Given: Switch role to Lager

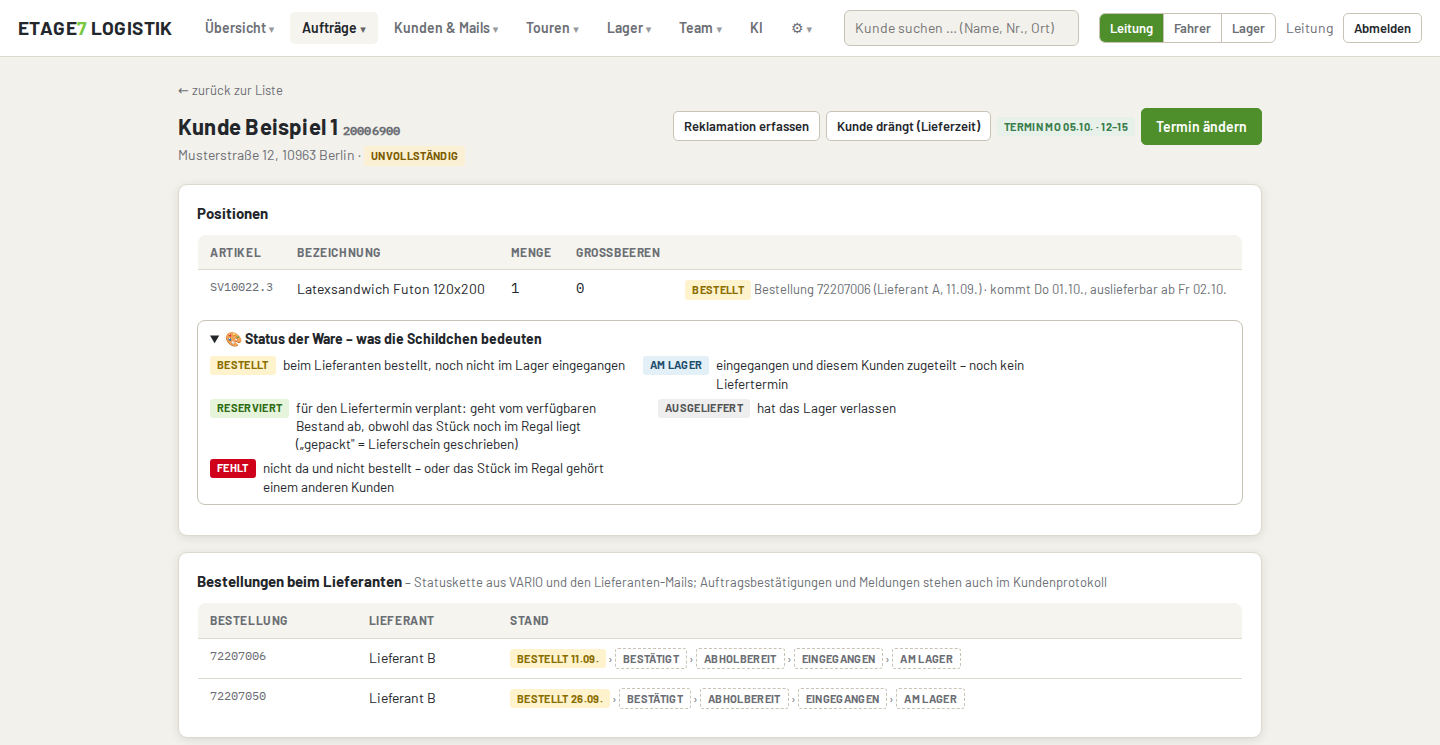Looking at the screenshot, I should [x=1248, y=28].
